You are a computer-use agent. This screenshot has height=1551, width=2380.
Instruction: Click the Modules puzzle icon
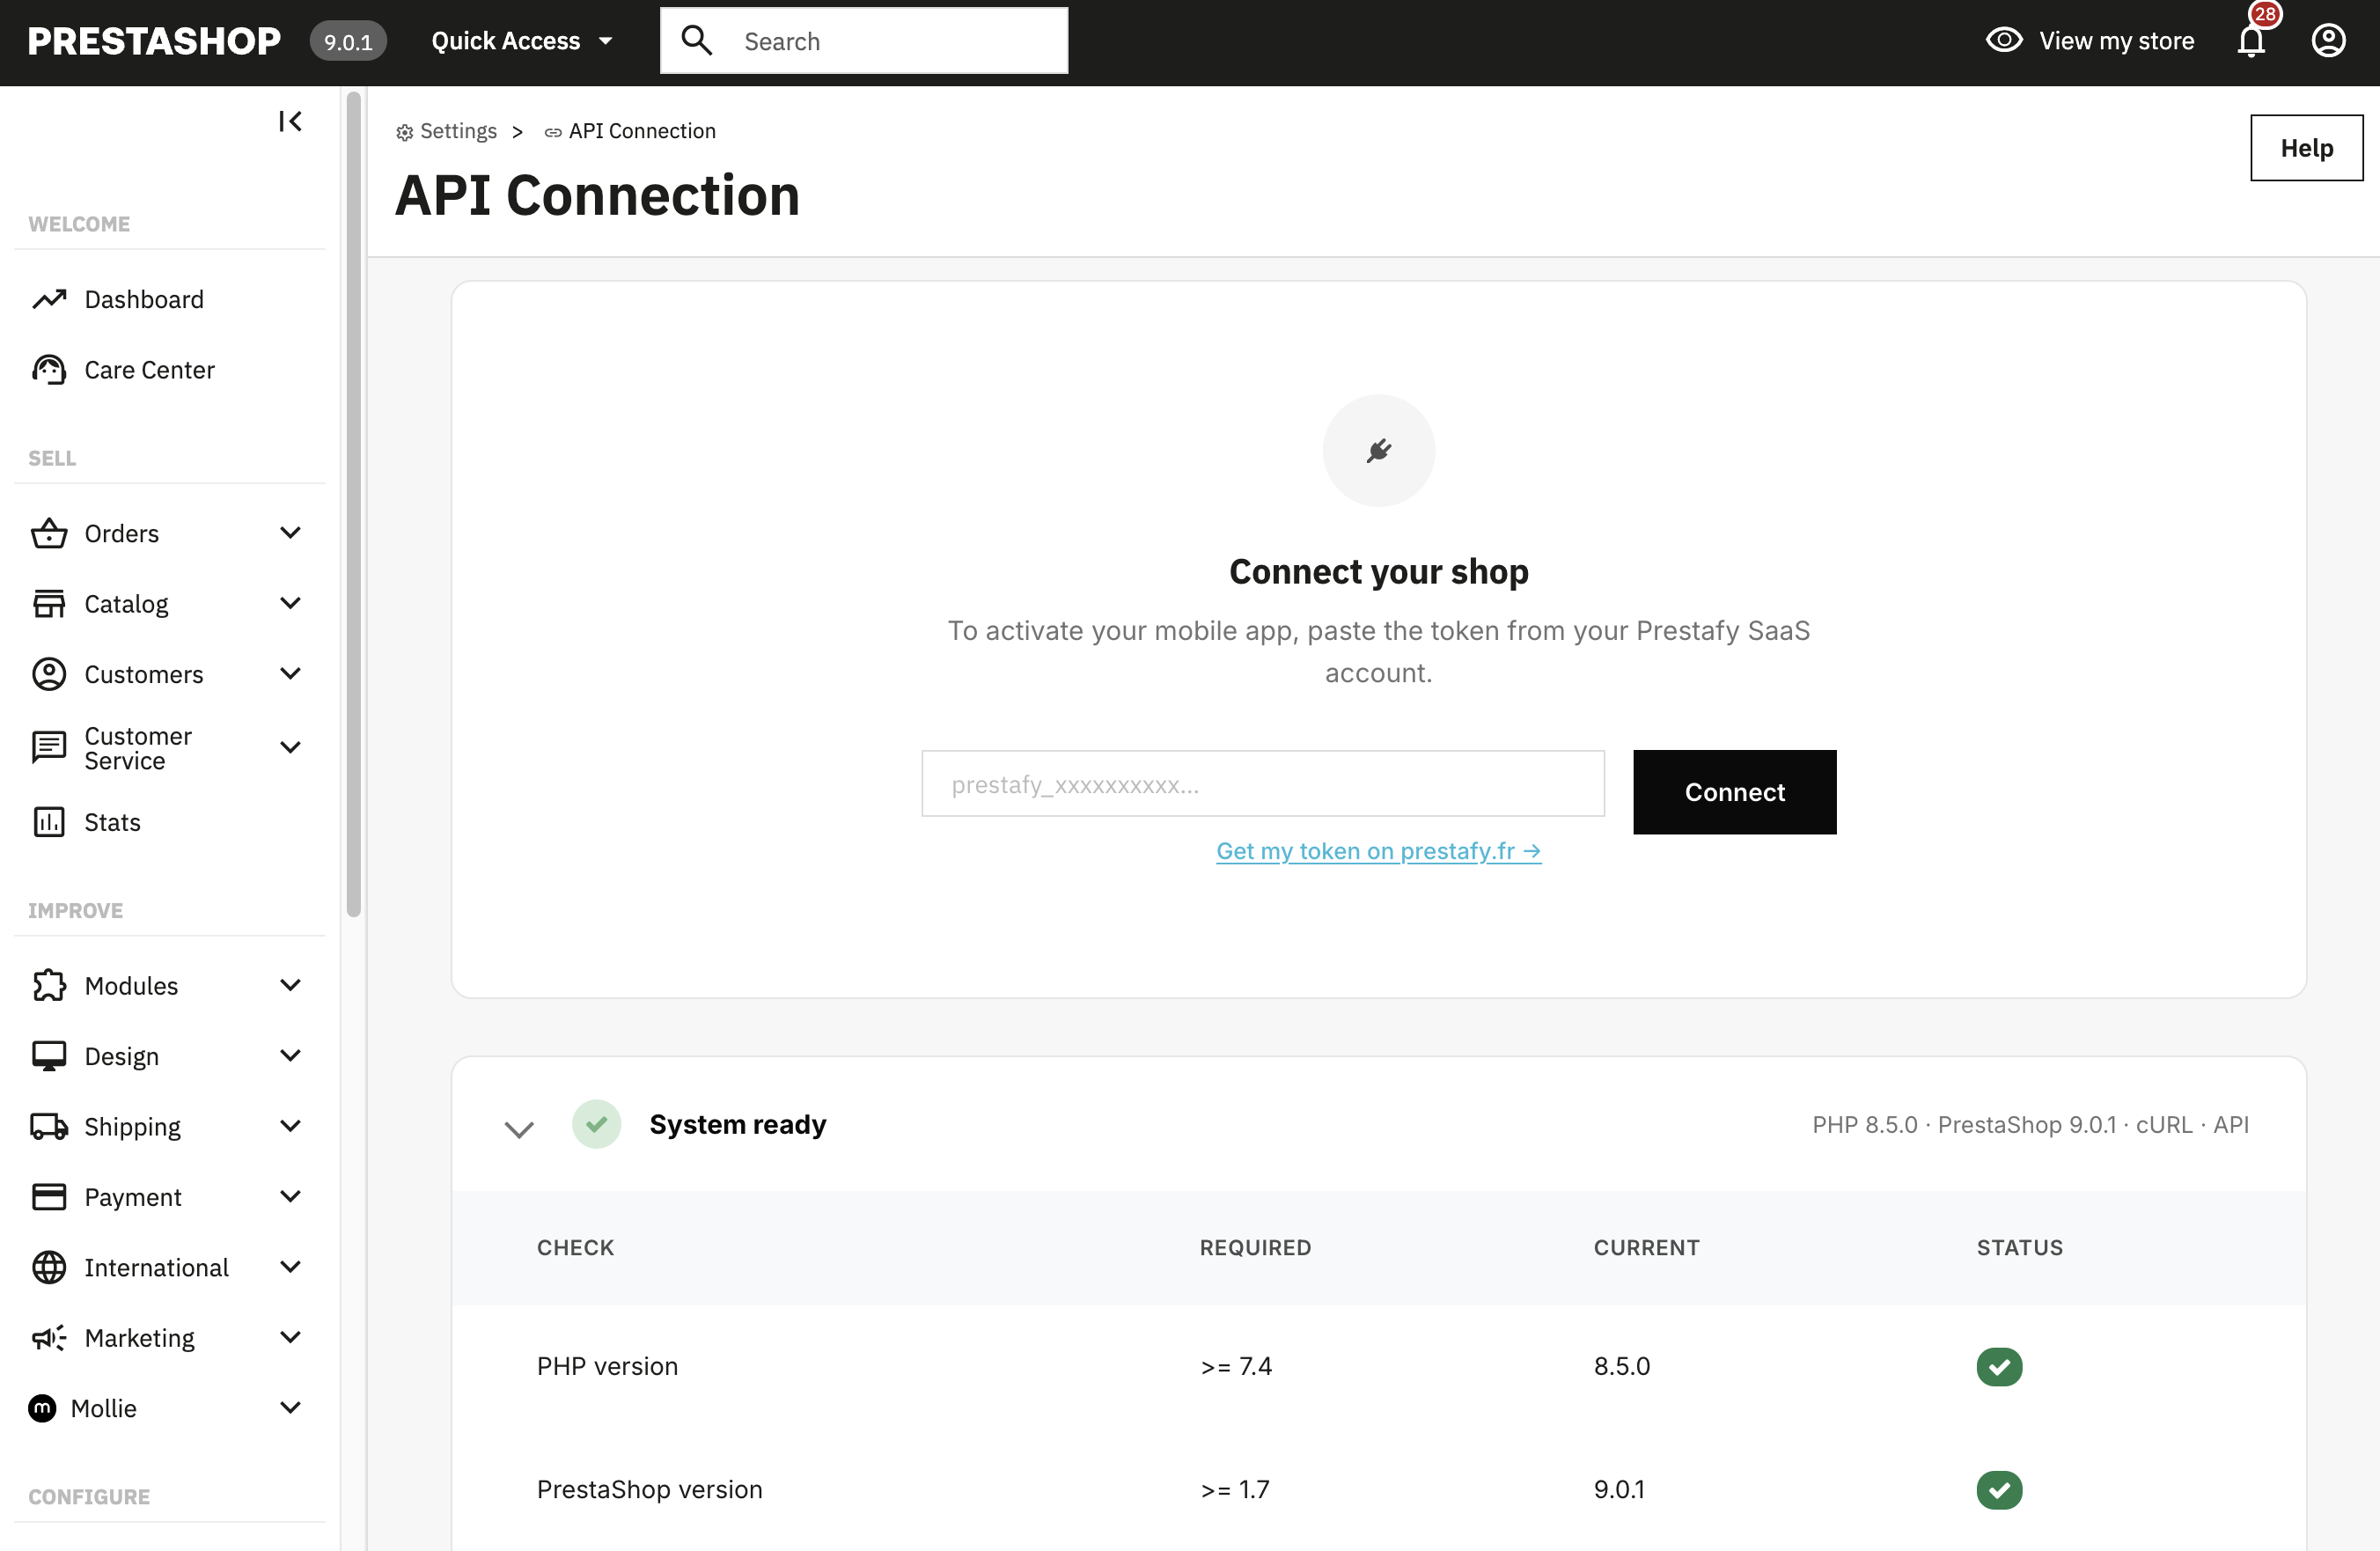[x=49, y=985]
